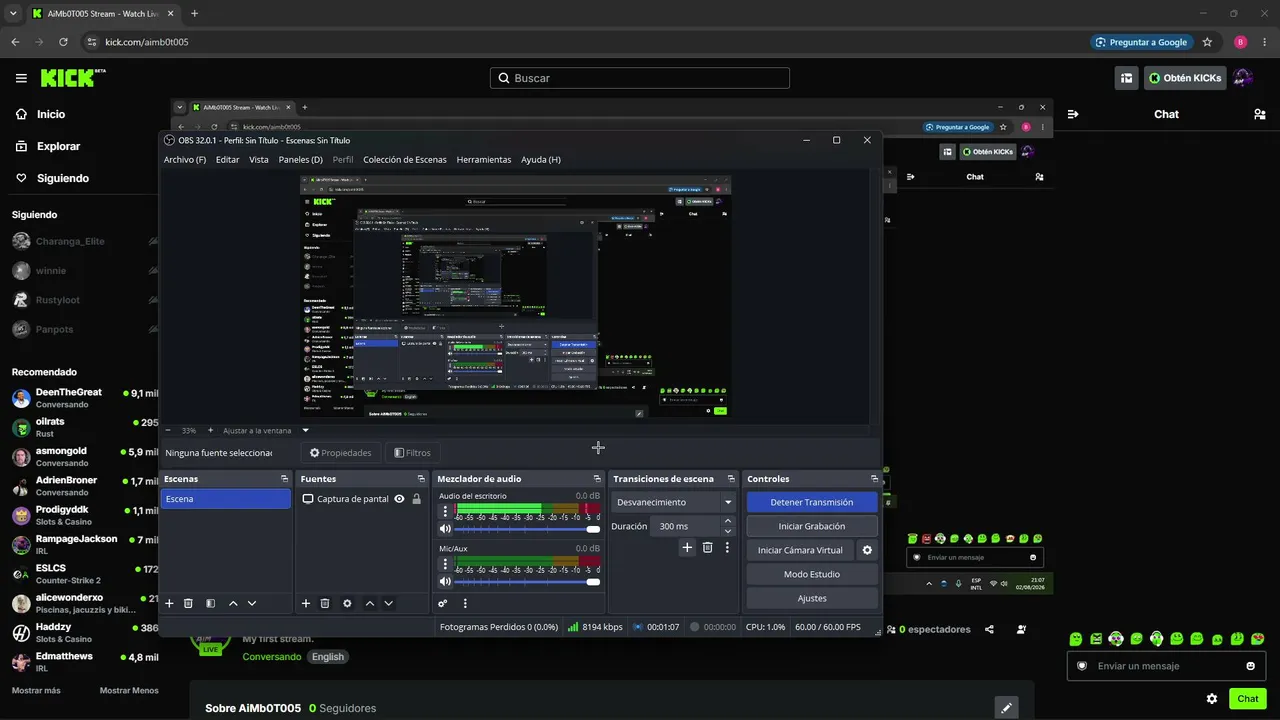Collapse the Kick chat panel
The height and width of the screenshot is (720, 1280).
[x=1073, y=114]
